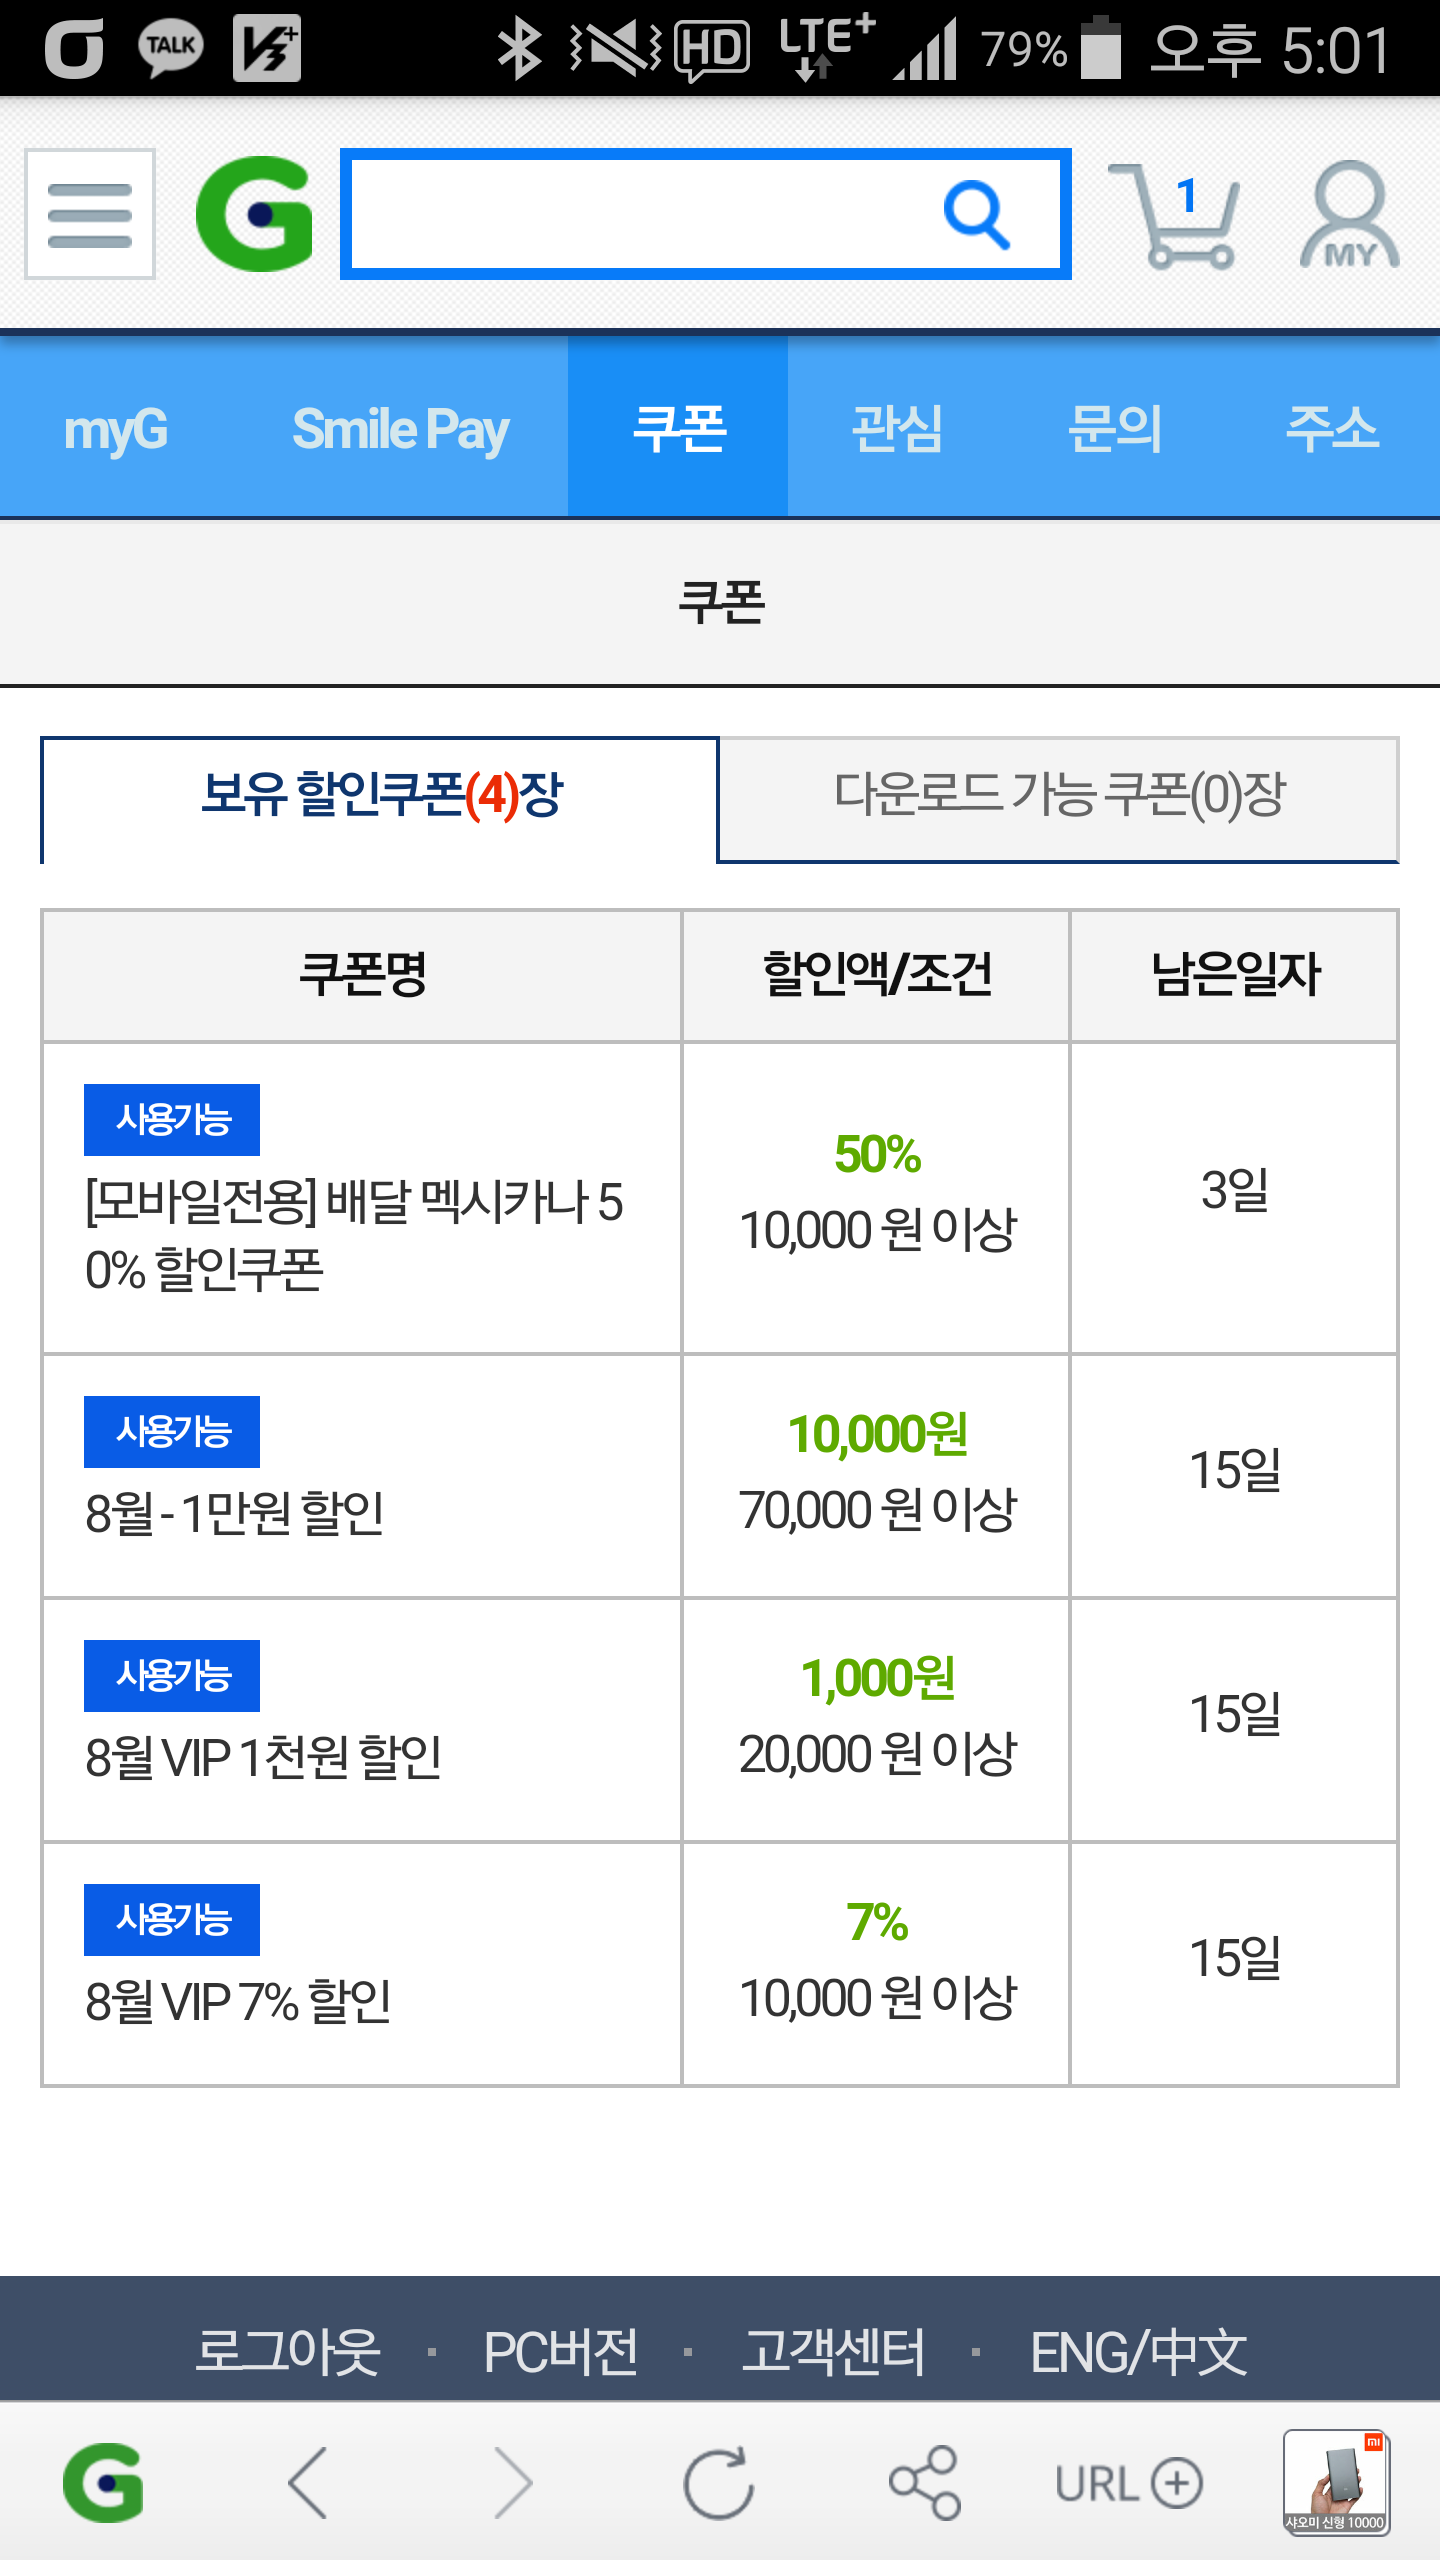
Task: Tap the search magnifier icon
Action: [x=975, y=214]
